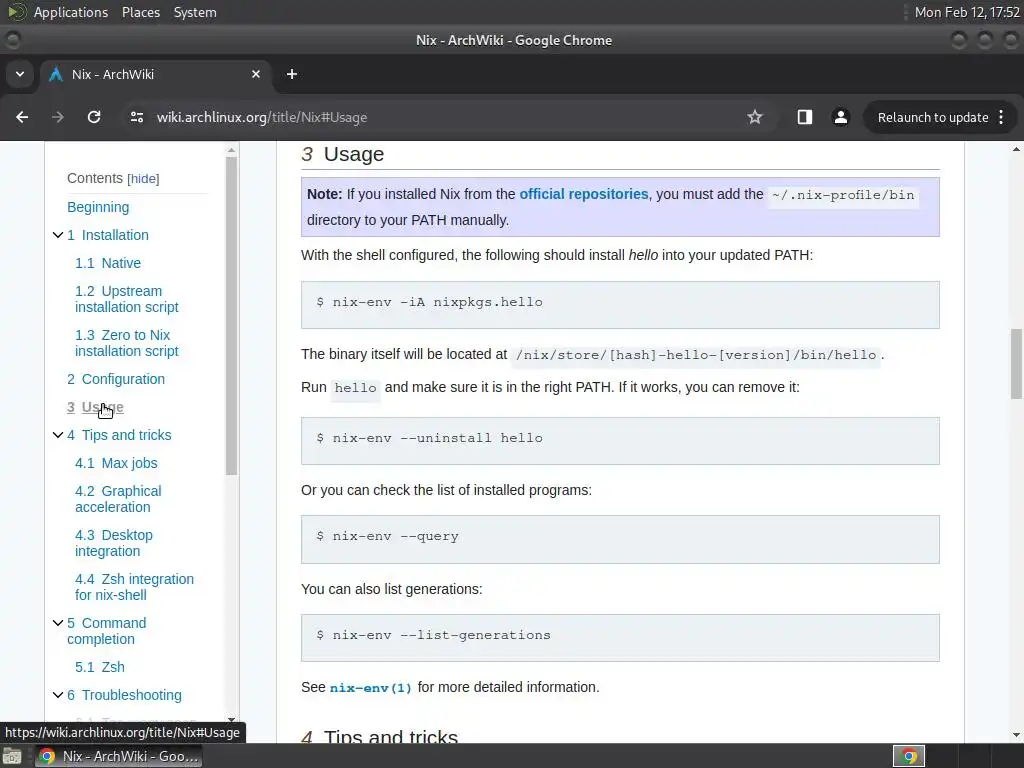Image resolution: width=1024 pixels, height=768 pixels.
Task: Open 1.3 Zero to Nix installation script
Action: tap(127, 343)
